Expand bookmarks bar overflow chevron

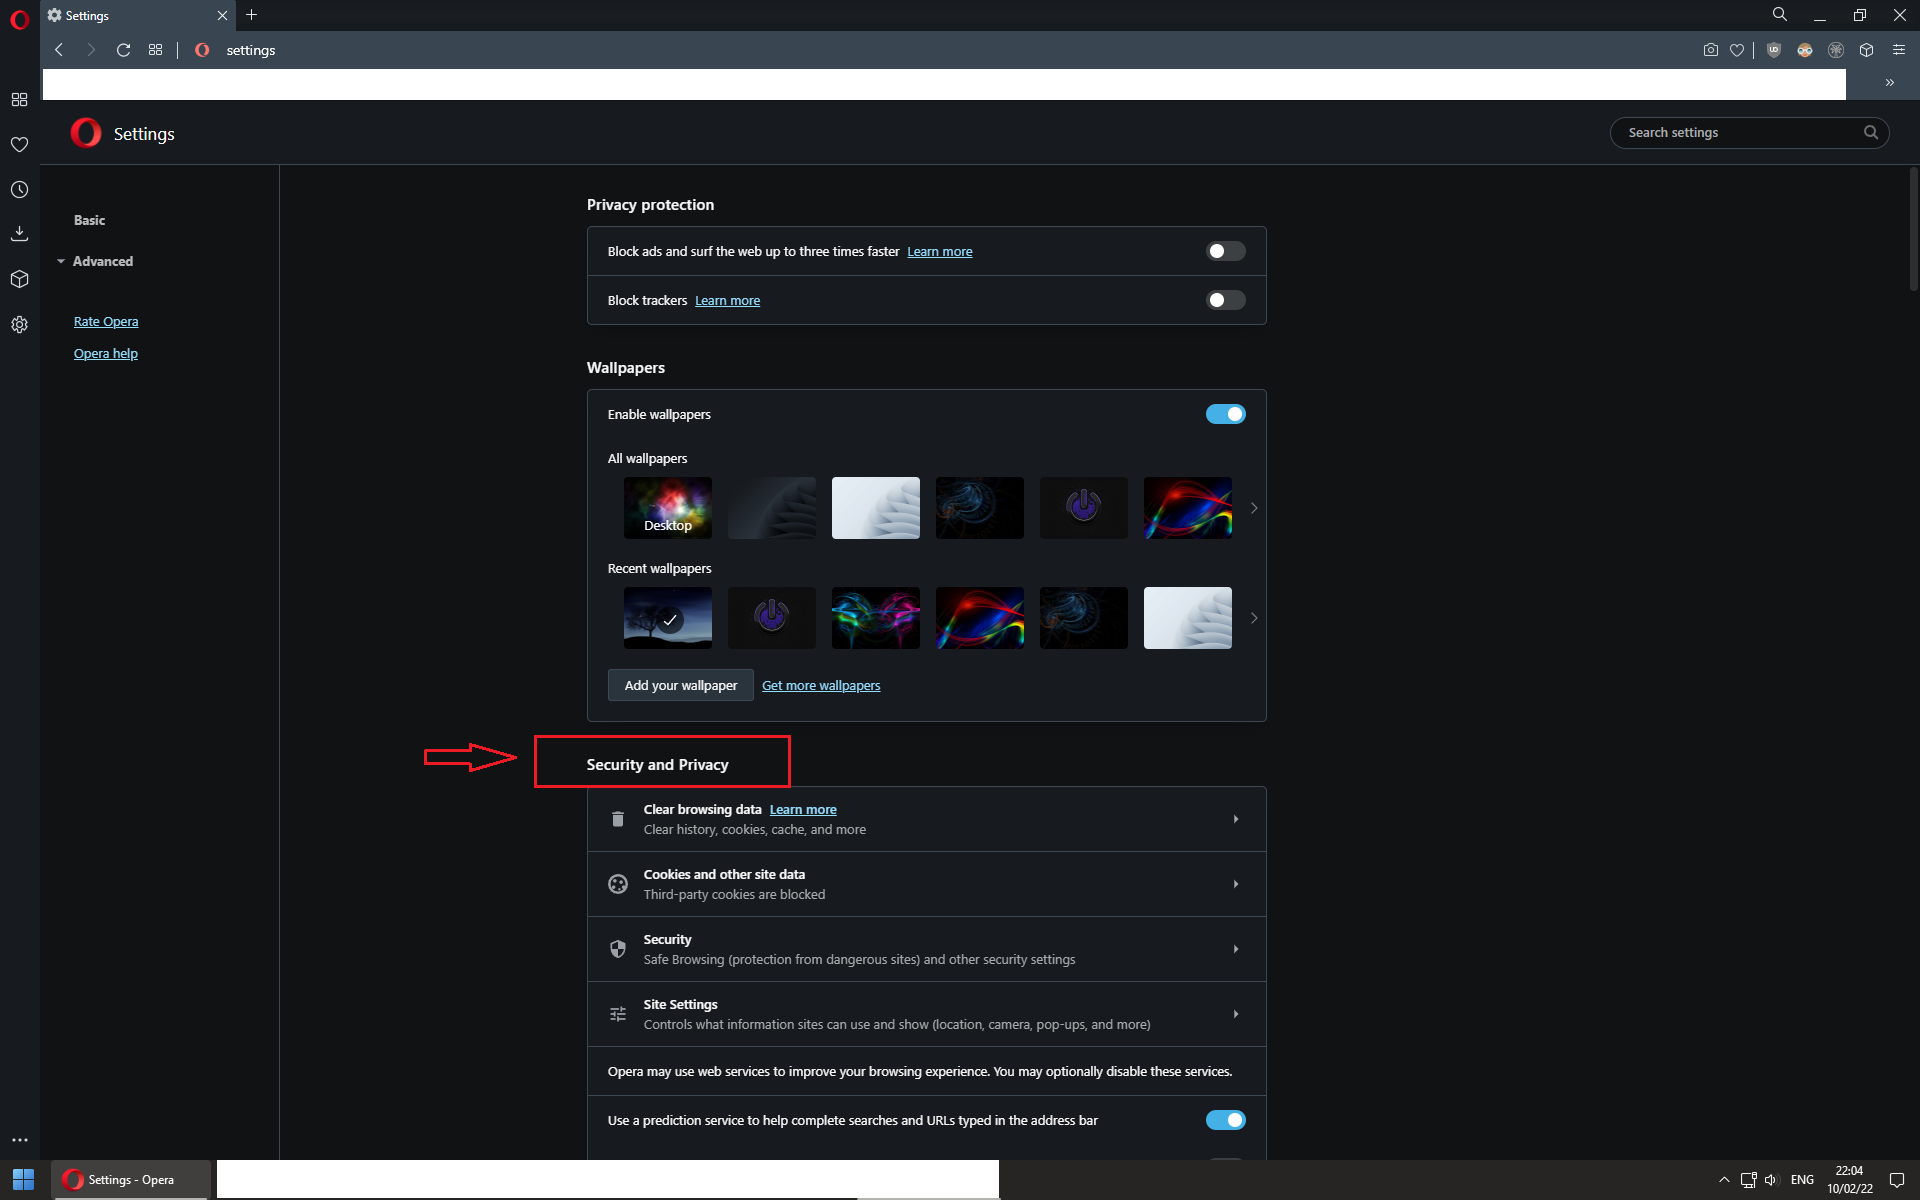1890,83
